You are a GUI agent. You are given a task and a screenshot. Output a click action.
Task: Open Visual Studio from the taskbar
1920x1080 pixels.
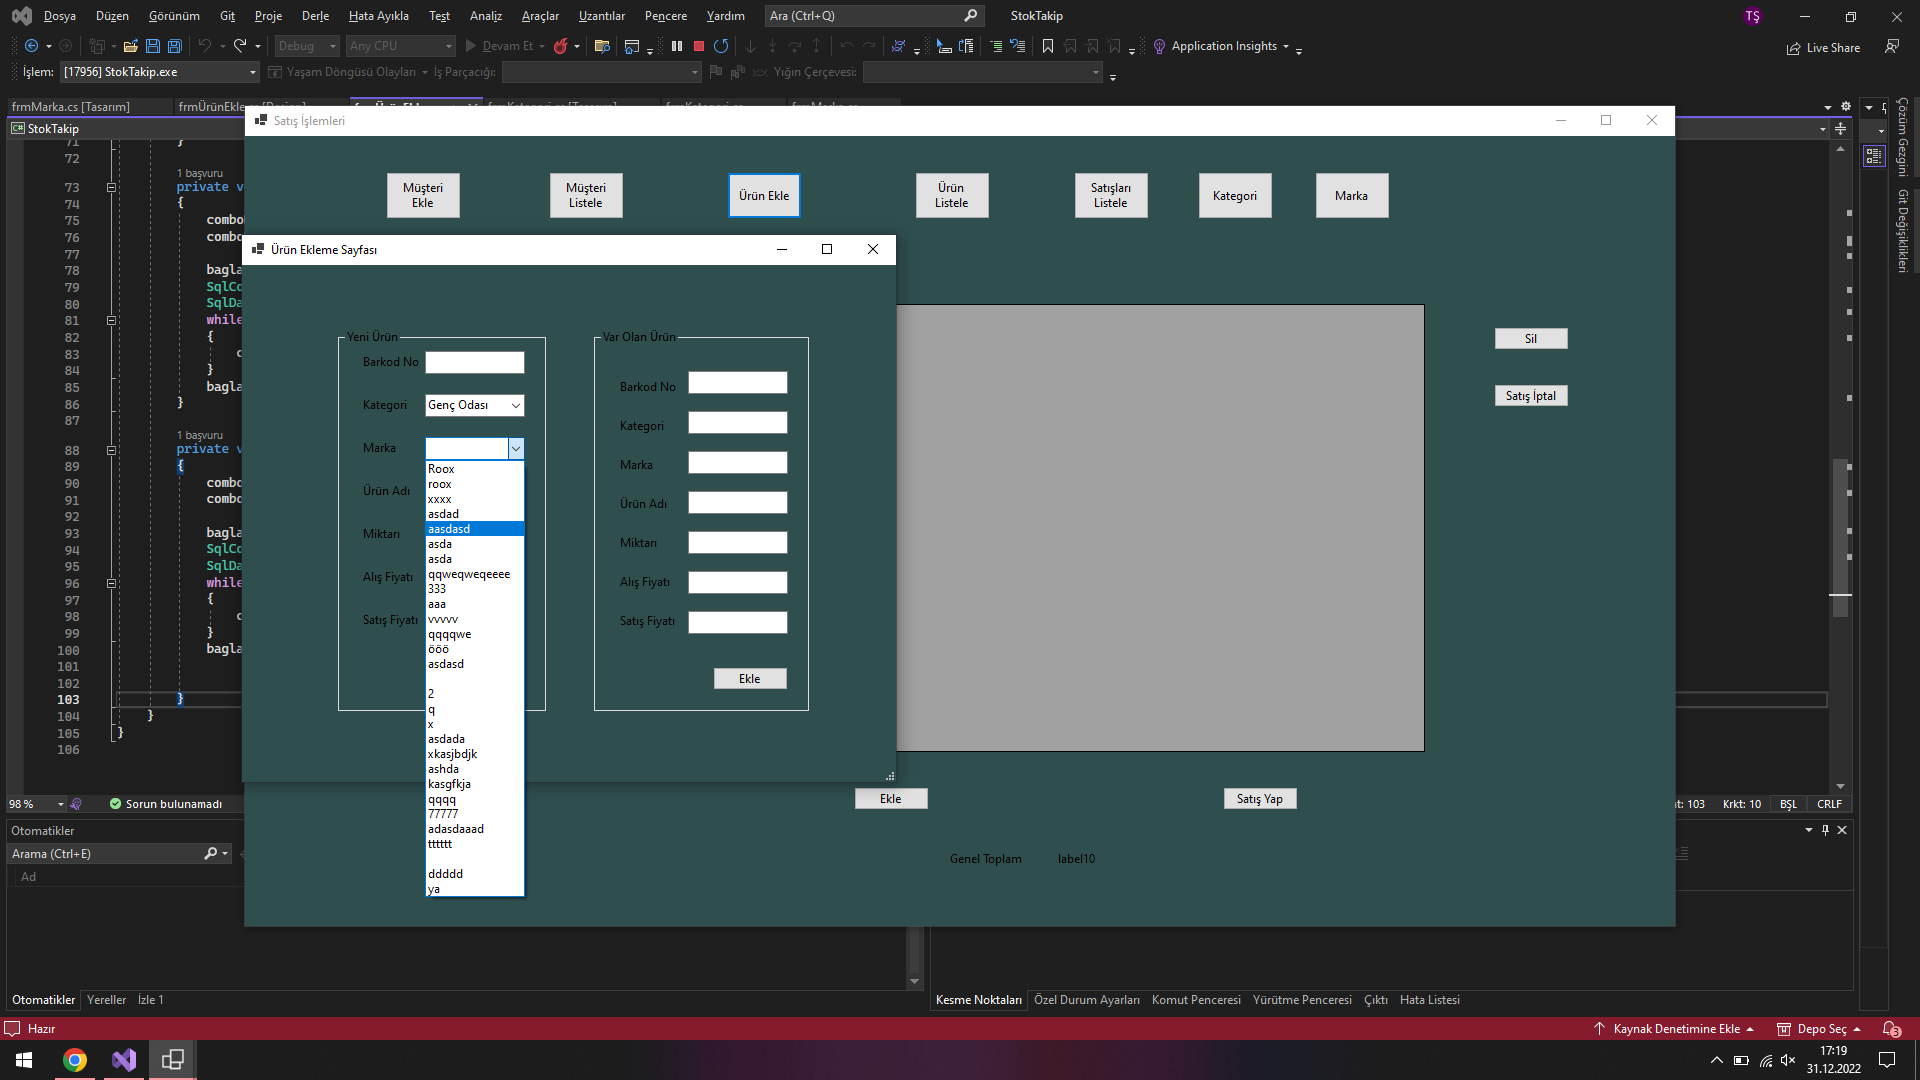coord(124,1060)
